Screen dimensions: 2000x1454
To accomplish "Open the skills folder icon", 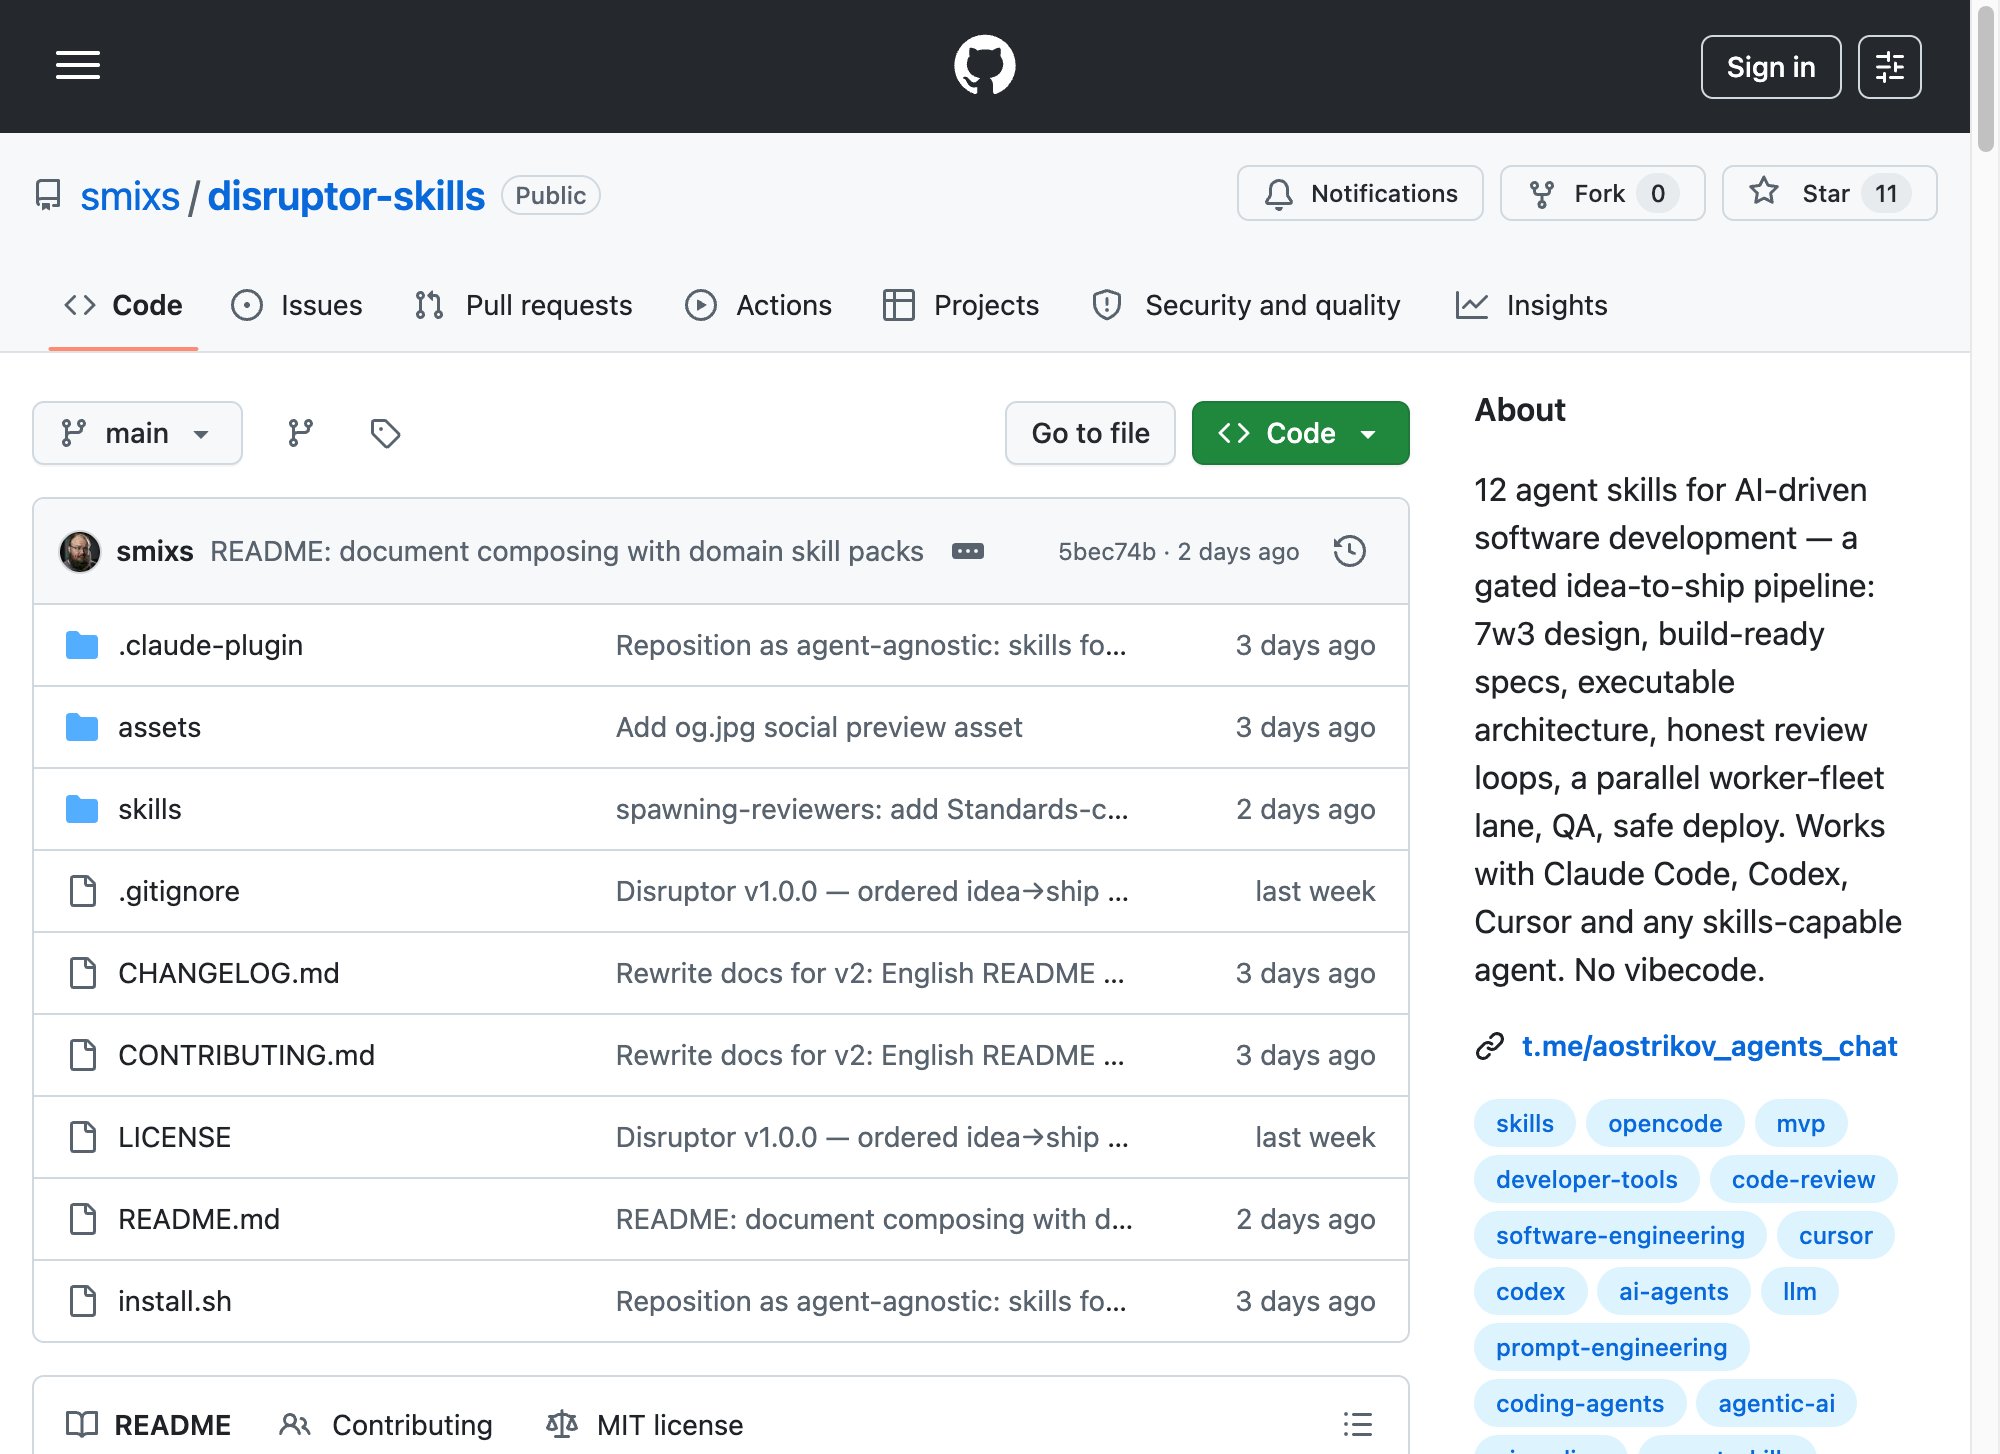I will click(x=82, y=809).
